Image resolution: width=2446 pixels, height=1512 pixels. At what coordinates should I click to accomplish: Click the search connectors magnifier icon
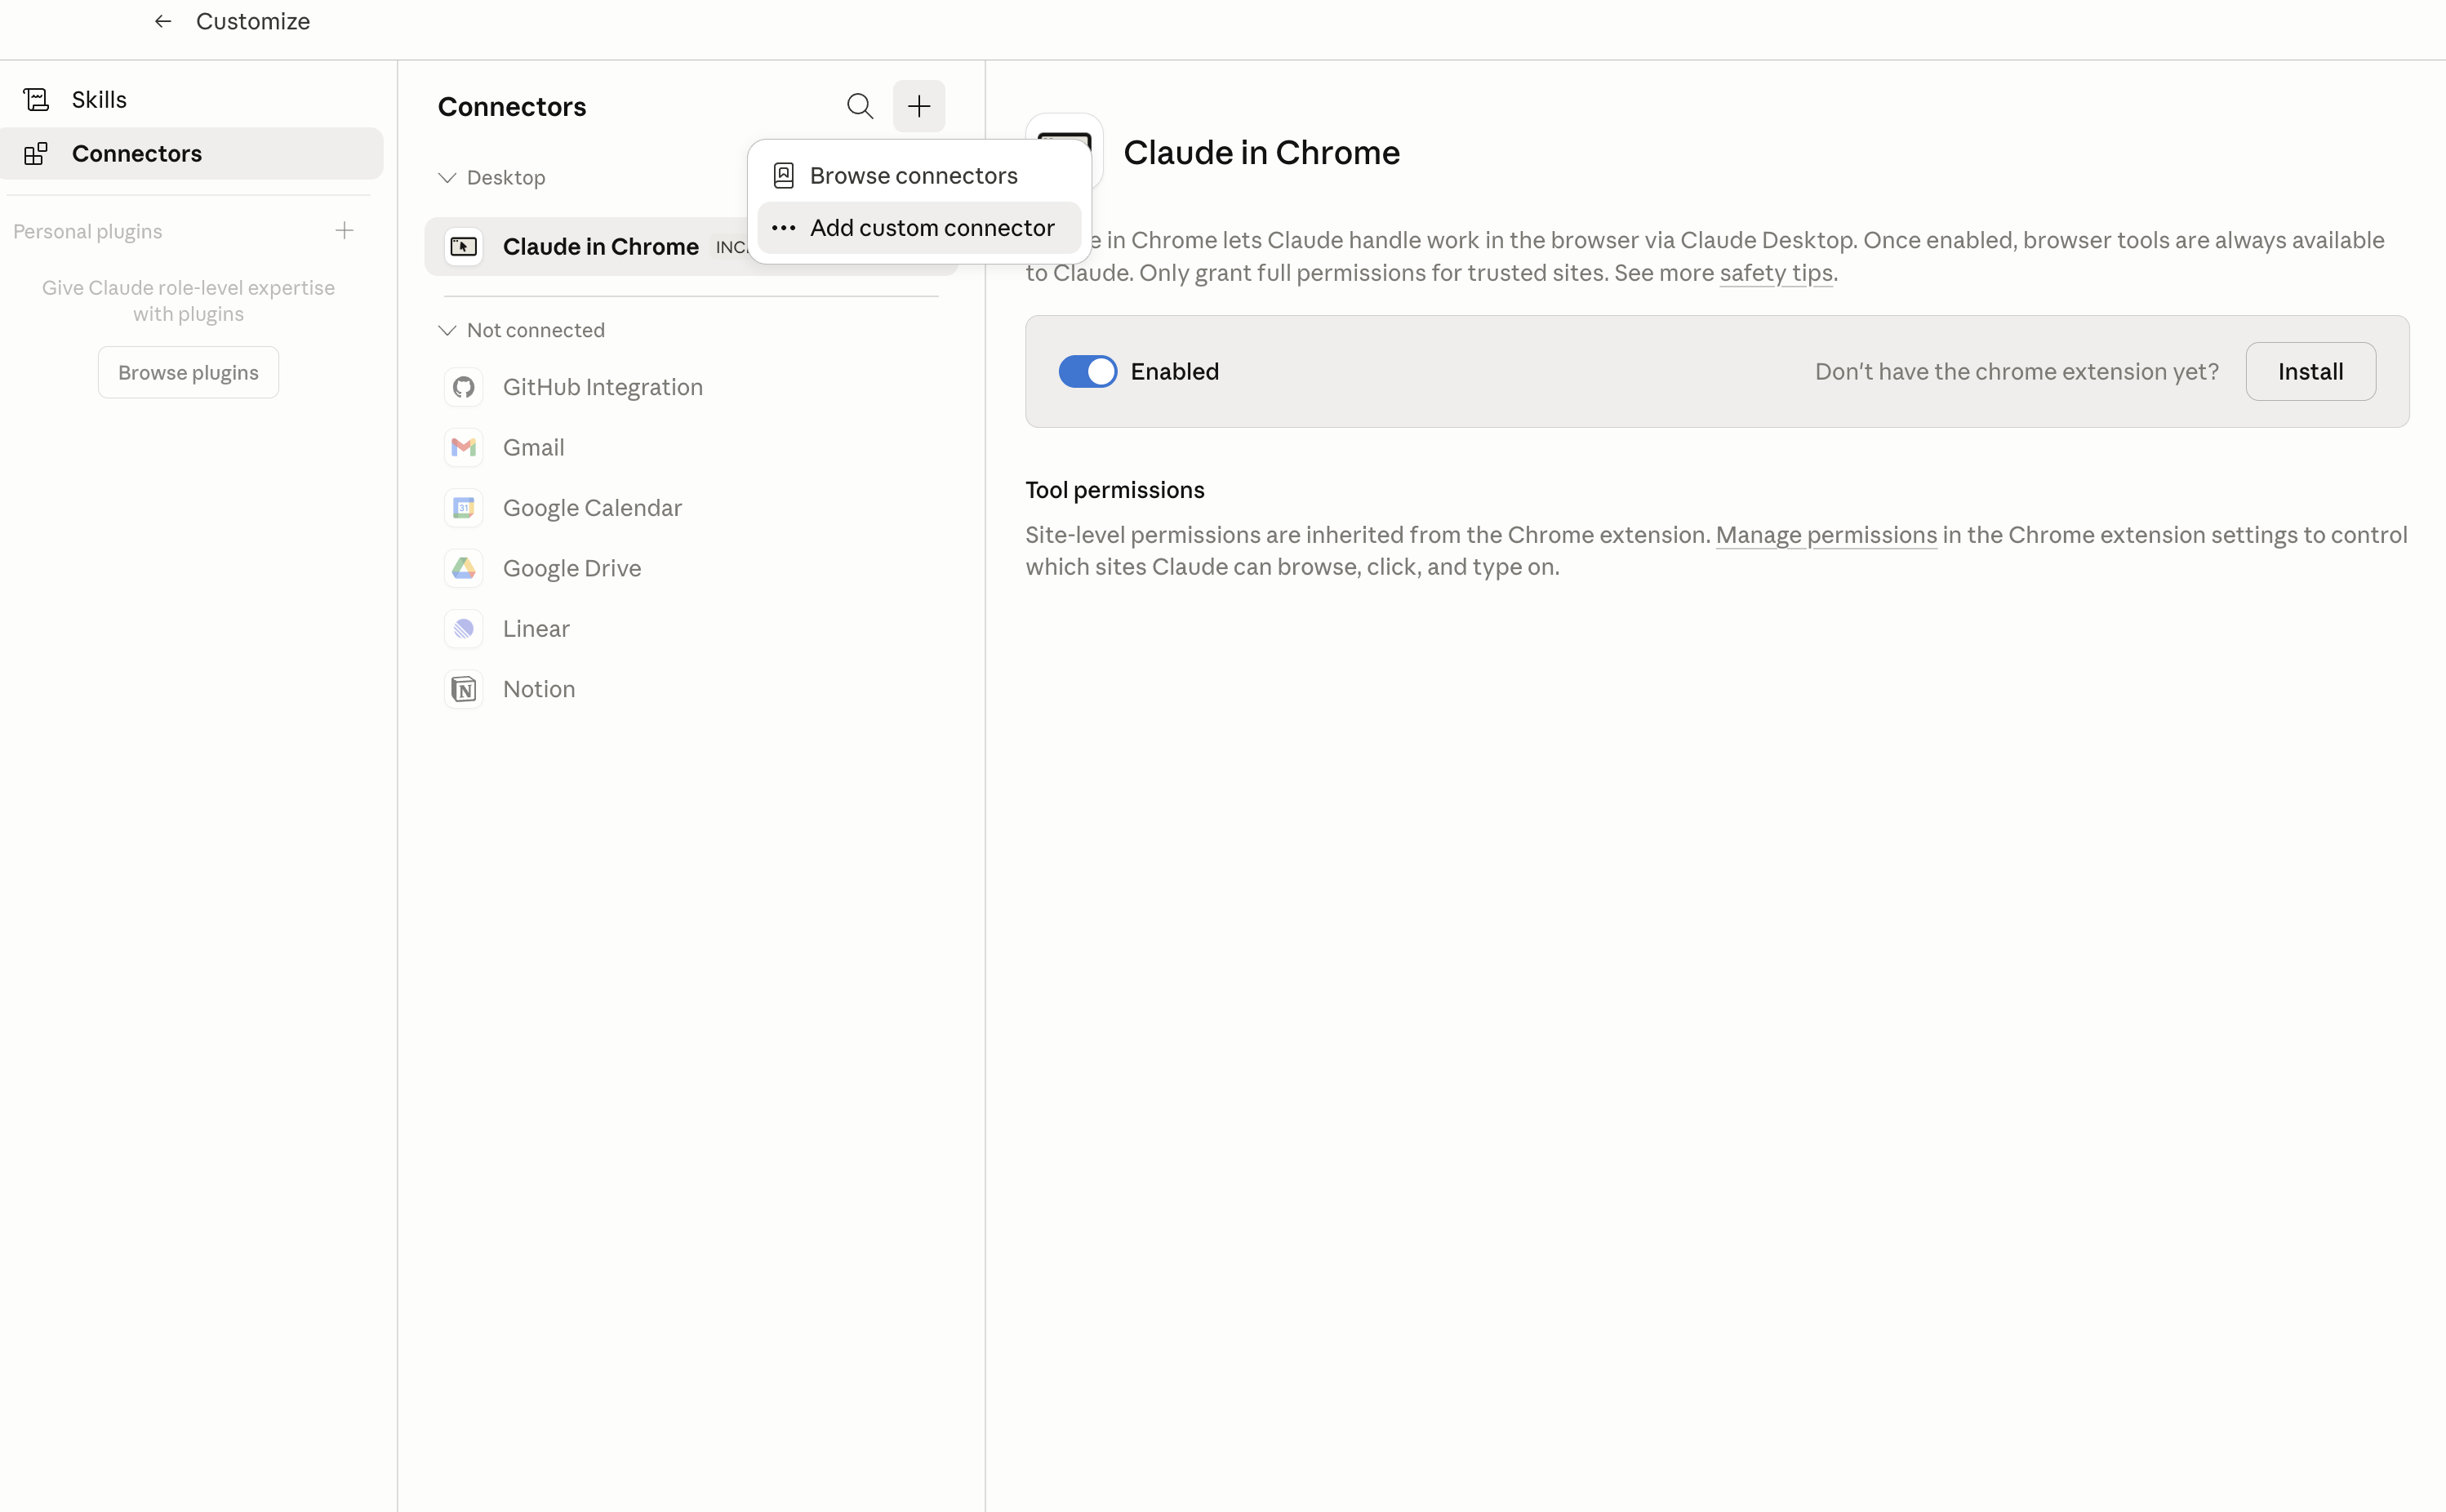coord(859,106)
